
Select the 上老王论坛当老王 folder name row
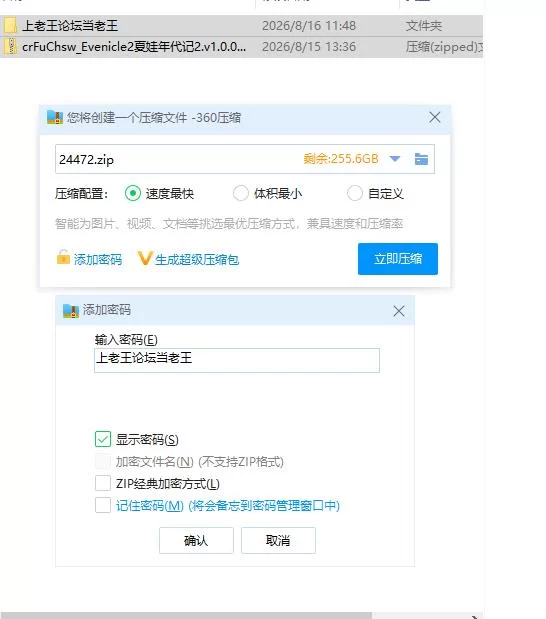coord(70,26)
